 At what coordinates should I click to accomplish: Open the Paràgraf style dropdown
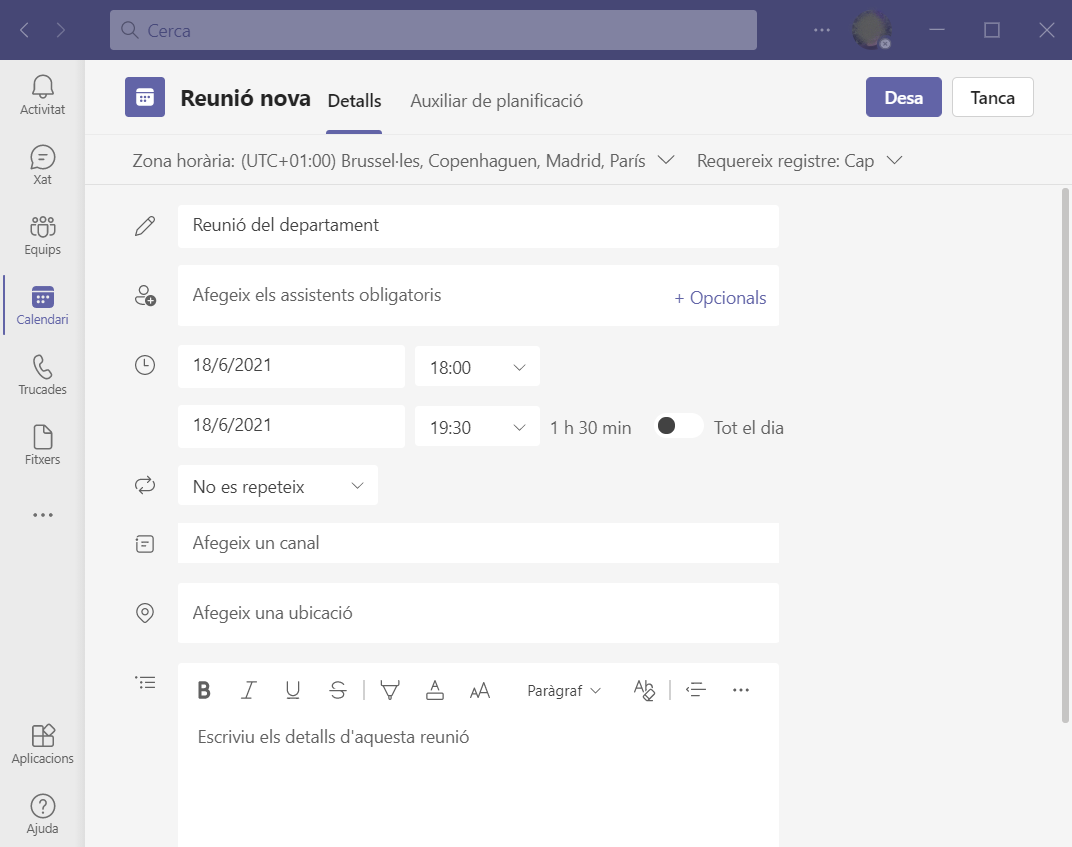(564, 690)
